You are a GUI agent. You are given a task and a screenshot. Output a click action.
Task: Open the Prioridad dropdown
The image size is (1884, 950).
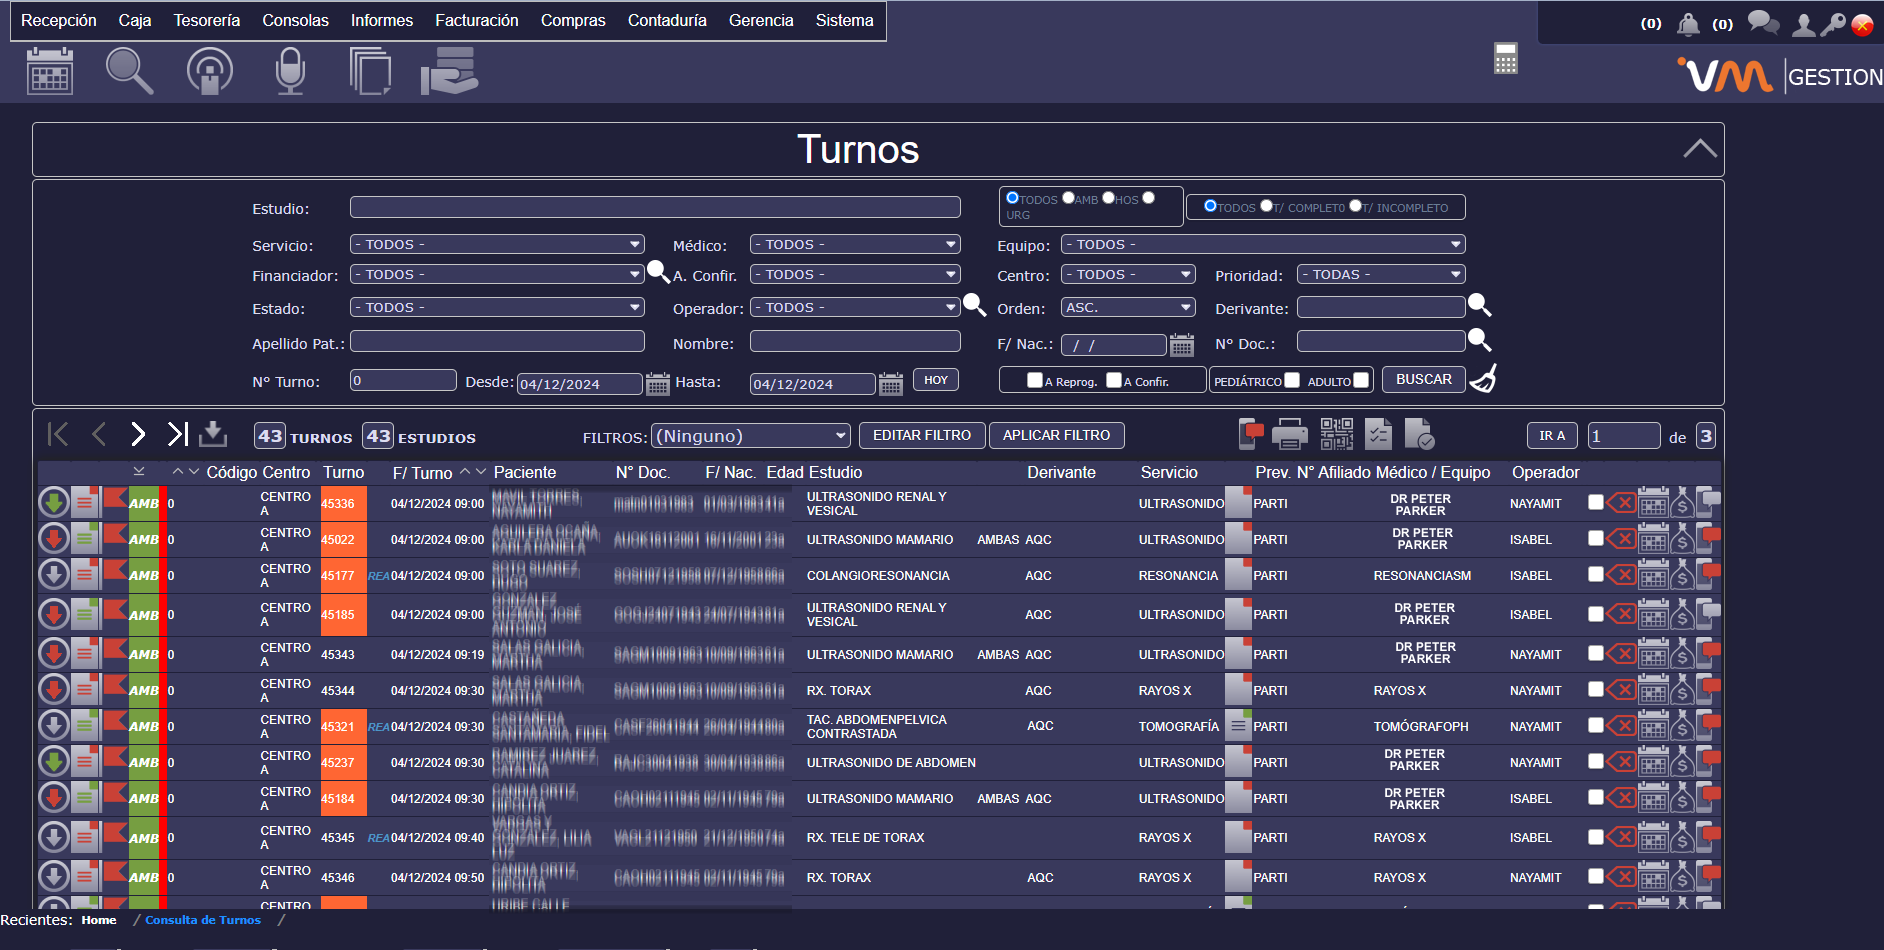[x=1381, y=274]
